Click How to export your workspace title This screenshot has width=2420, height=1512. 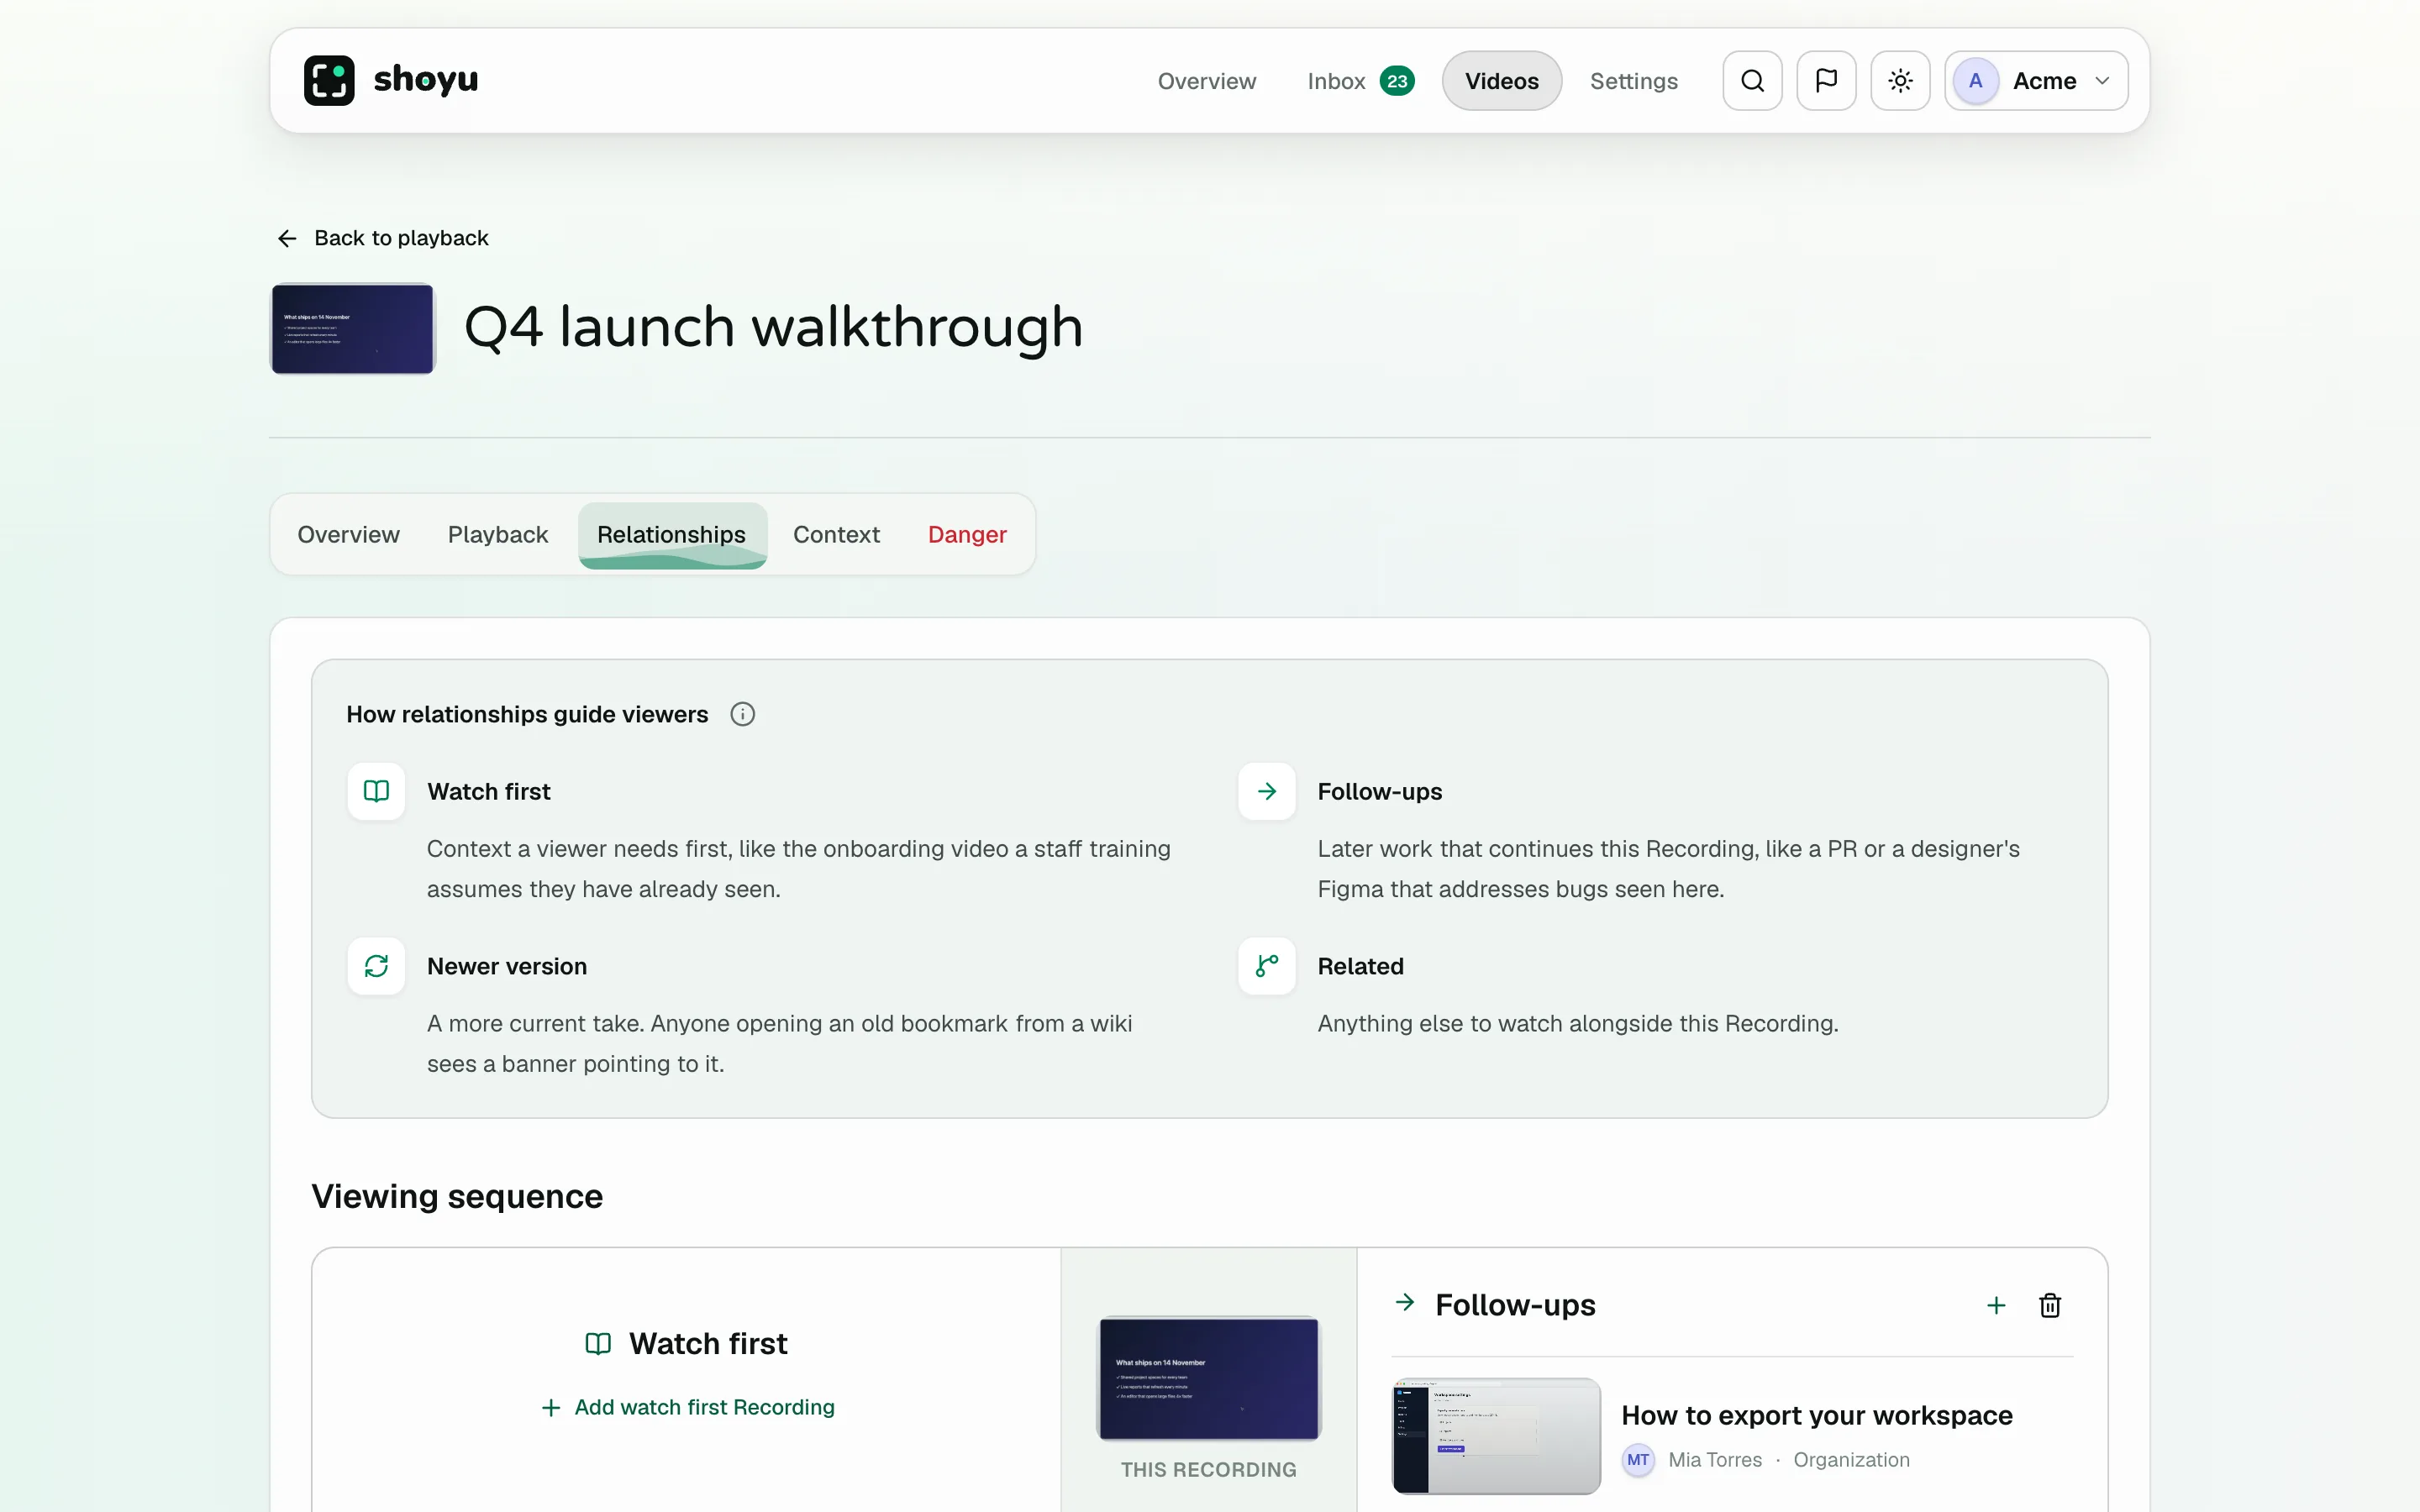click(1816, 1415)
